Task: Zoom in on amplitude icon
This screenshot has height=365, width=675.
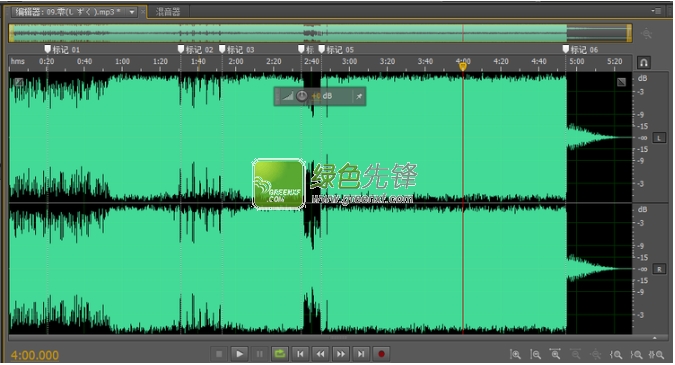Action: coord(515,354)
